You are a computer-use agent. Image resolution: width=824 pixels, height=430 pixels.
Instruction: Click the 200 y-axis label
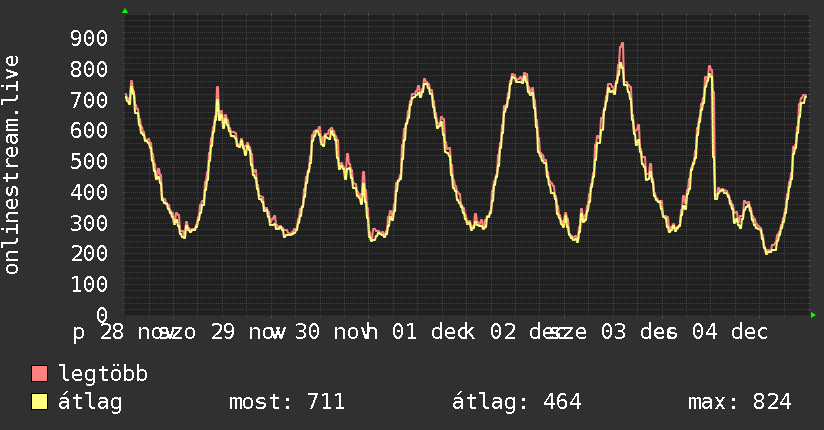tap(89, 254)
